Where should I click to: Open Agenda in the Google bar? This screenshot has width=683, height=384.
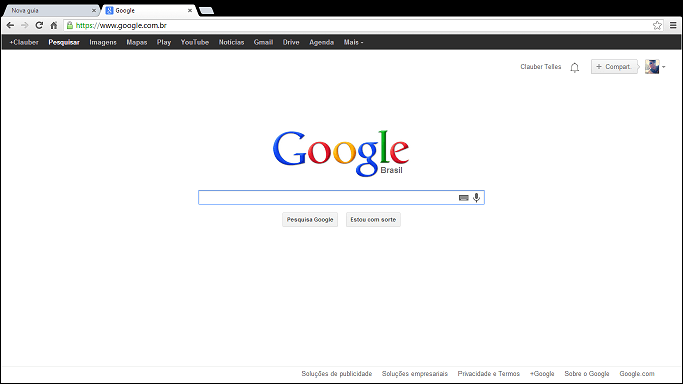coord(321,42)
